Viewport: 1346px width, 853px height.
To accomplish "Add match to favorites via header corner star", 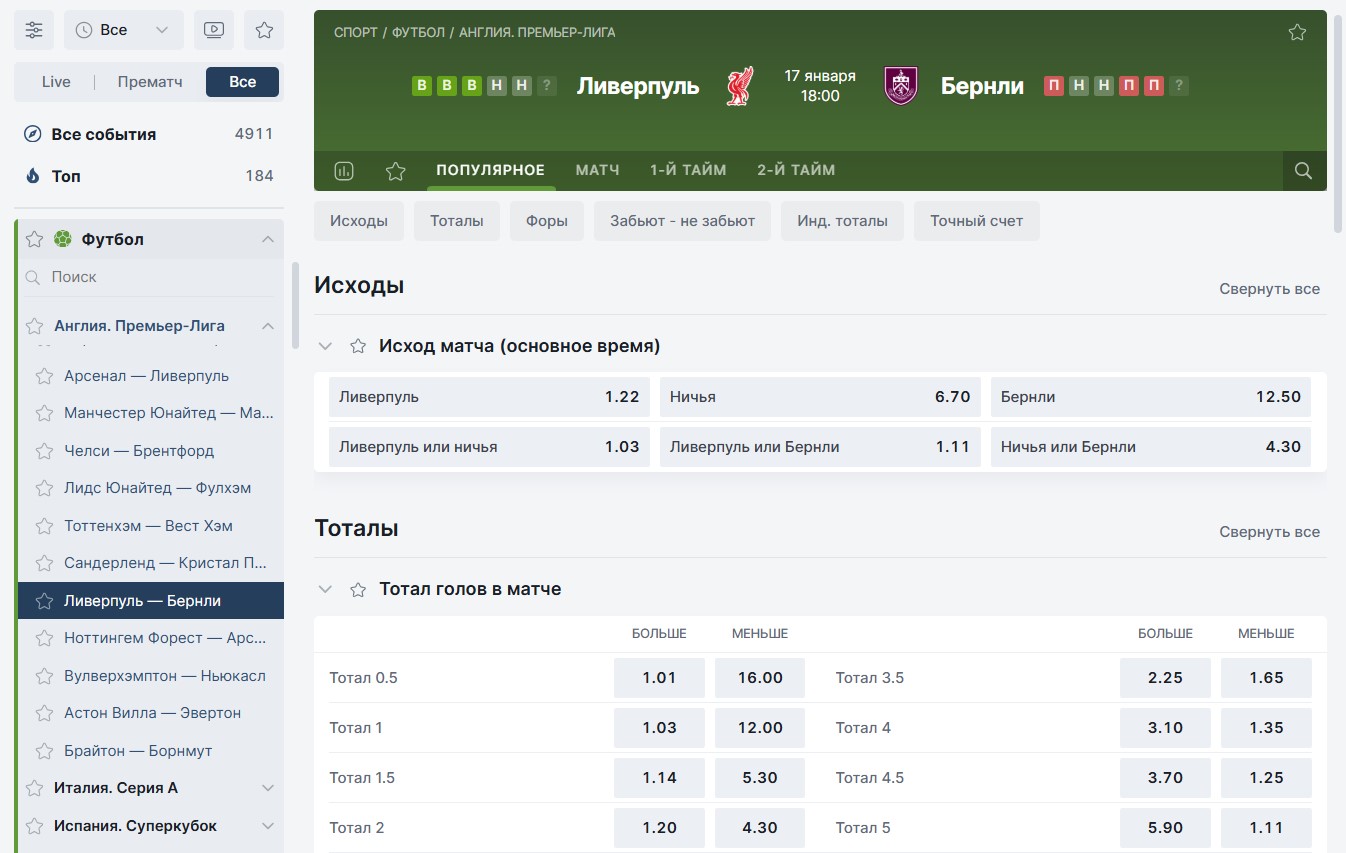I will point(1297,32).
